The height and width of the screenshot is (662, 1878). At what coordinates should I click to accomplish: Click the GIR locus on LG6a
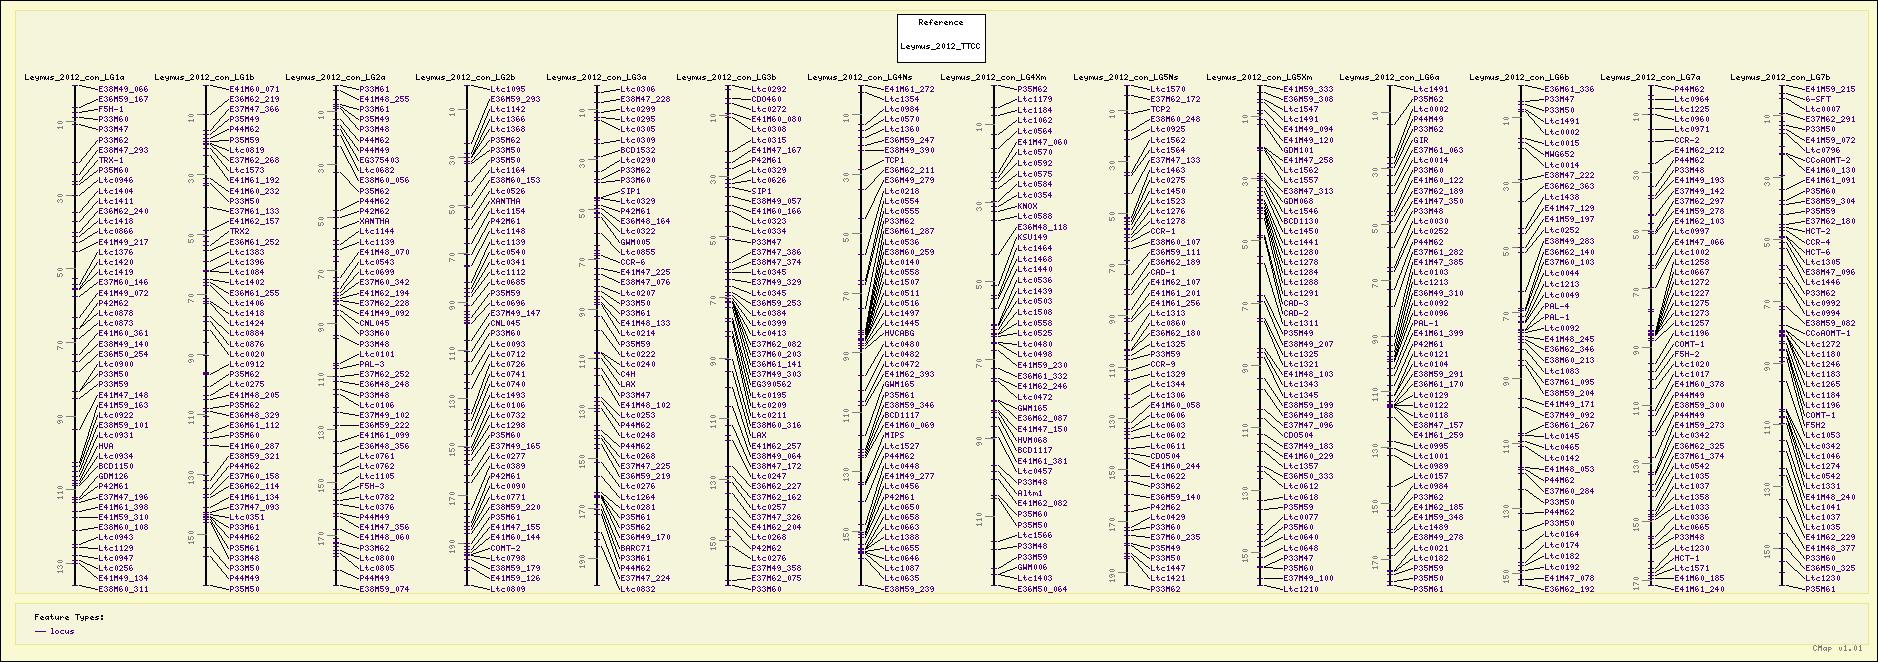[x=1420, y=140]
